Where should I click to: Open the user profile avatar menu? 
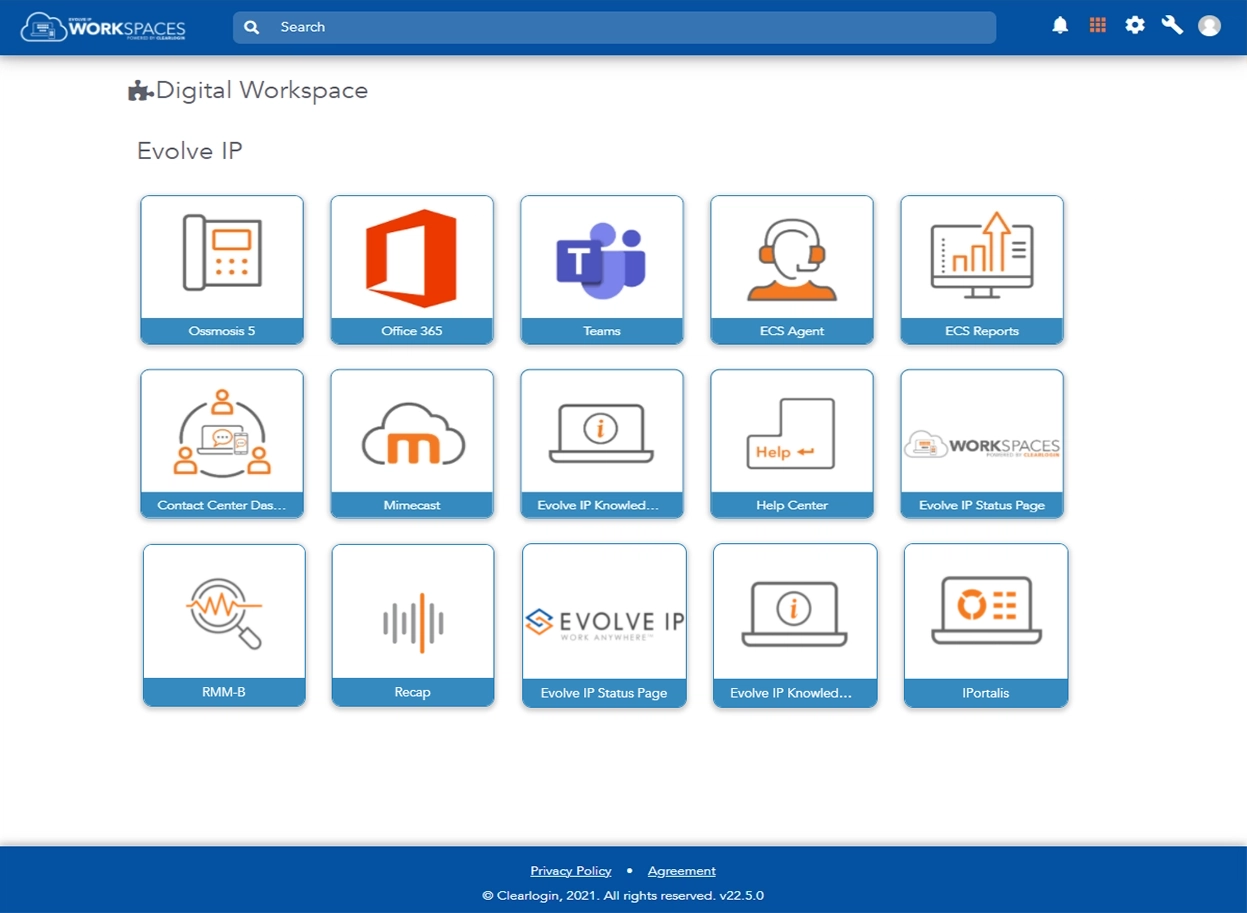click(1210, 26)
